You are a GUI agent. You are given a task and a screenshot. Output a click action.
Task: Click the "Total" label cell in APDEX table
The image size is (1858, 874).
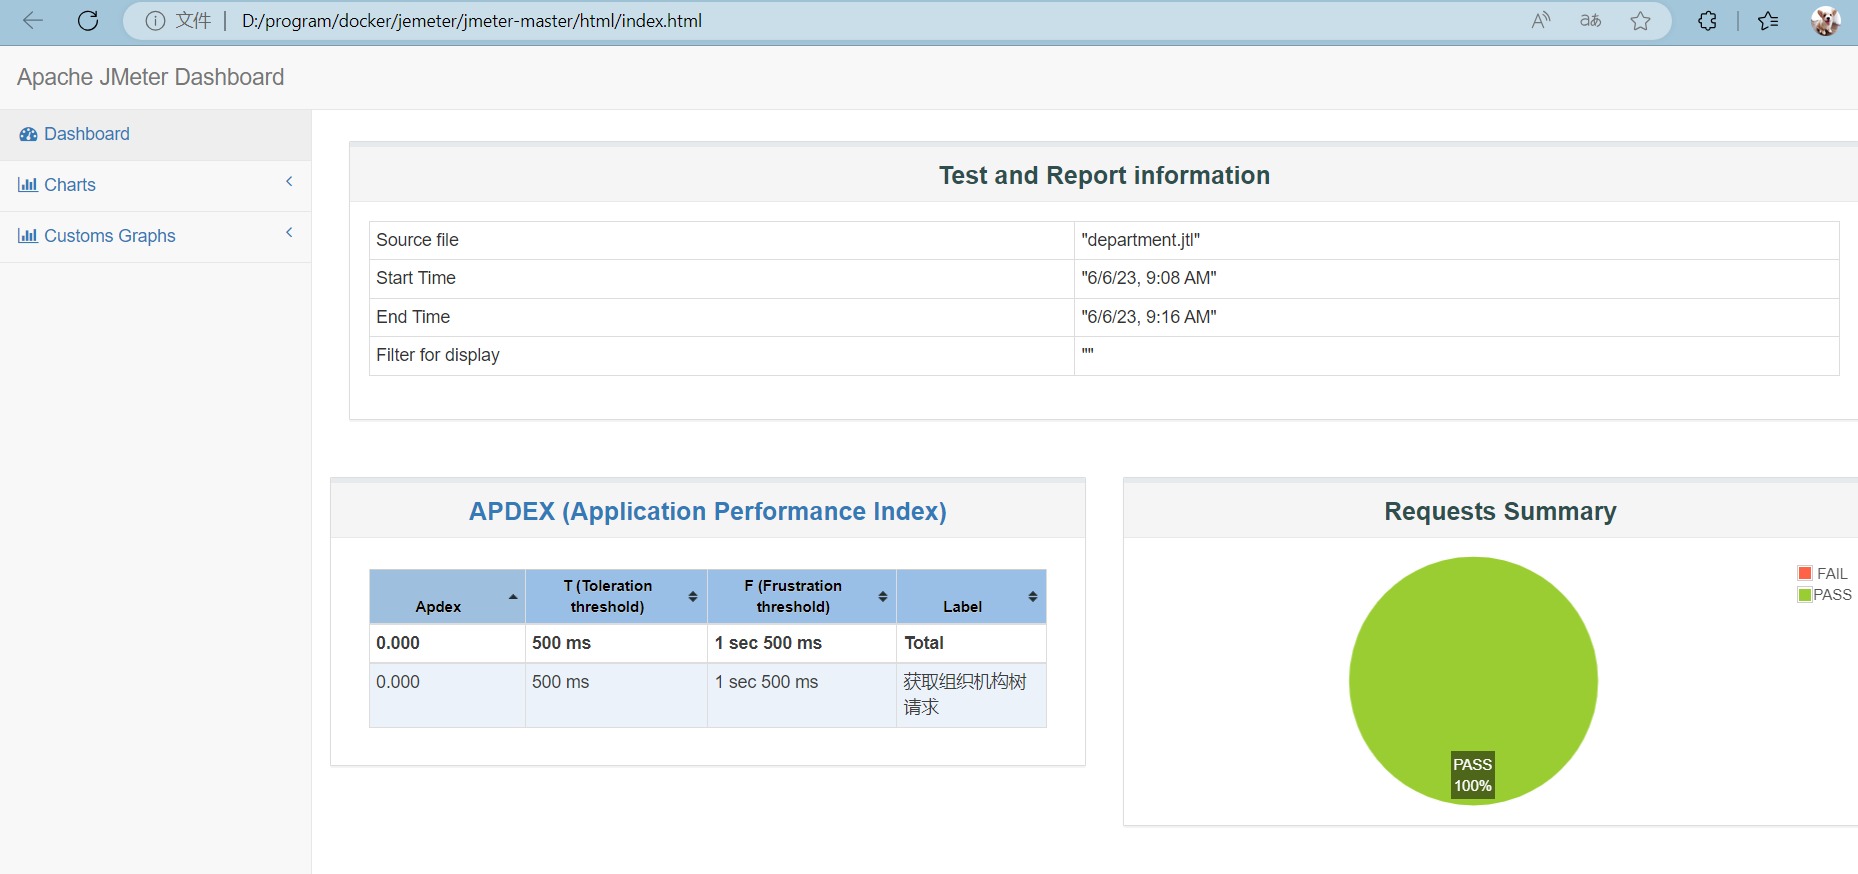971,643
